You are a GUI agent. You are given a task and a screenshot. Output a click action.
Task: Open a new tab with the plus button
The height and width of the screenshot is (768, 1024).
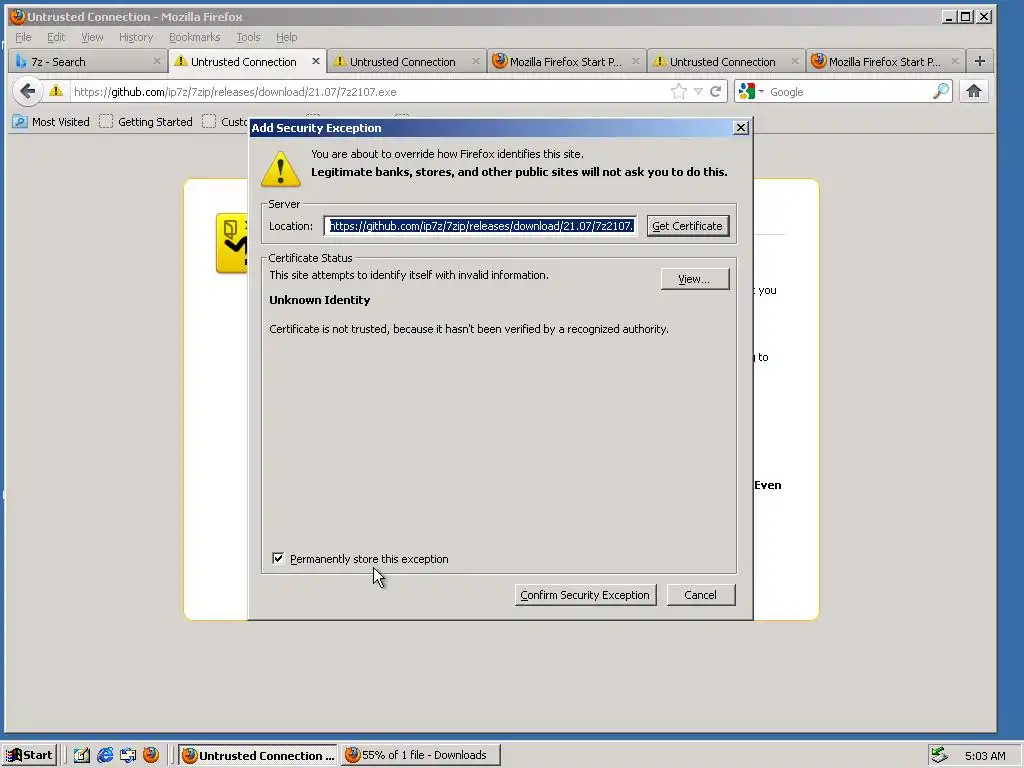980,61
